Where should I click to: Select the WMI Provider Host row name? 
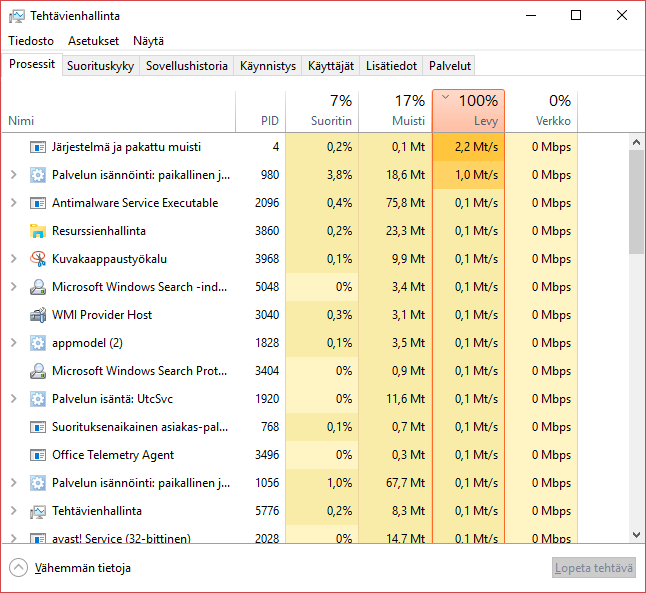tap(102, 315)
